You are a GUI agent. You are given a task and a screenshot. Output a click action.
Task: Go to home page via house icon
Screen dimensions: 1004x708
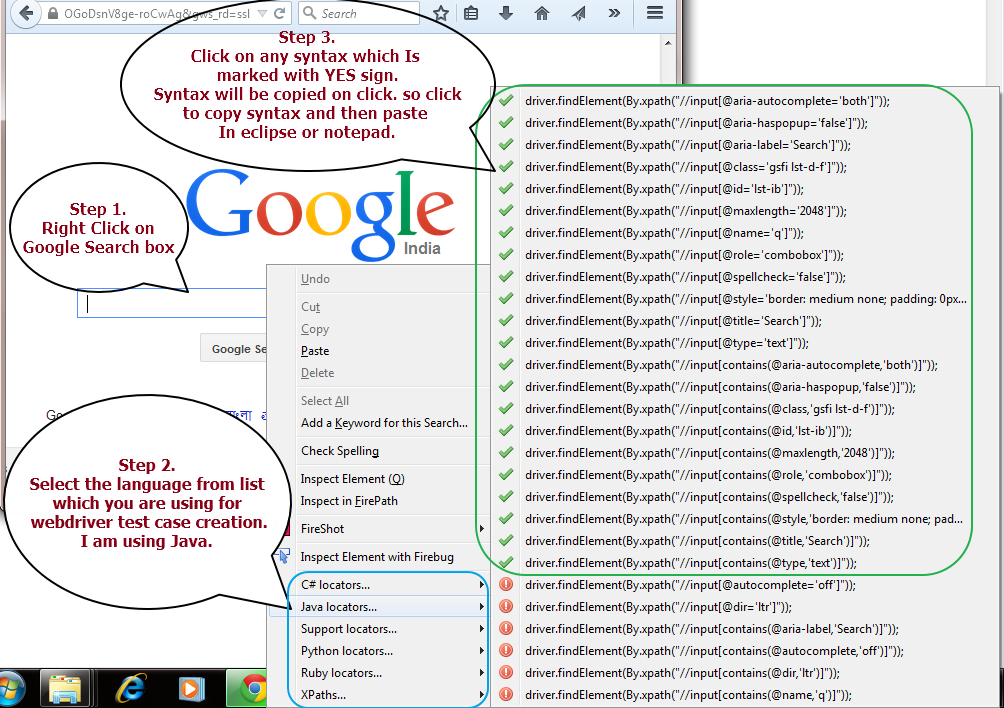tap(542, 13)
